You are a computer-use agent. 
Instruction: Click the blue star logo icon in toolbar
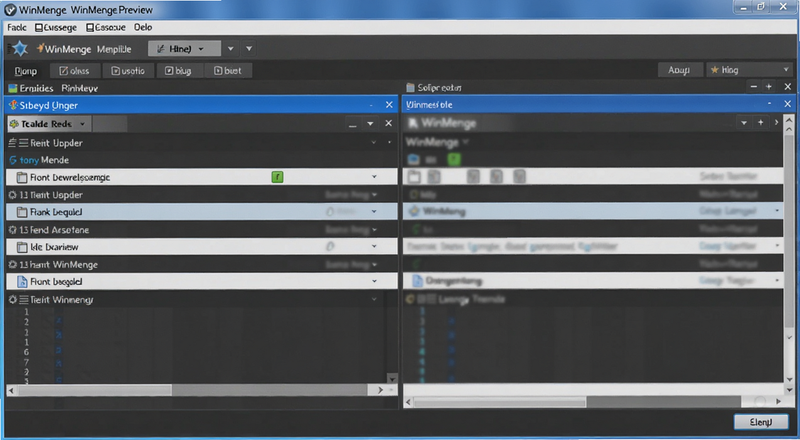[20, 48]
